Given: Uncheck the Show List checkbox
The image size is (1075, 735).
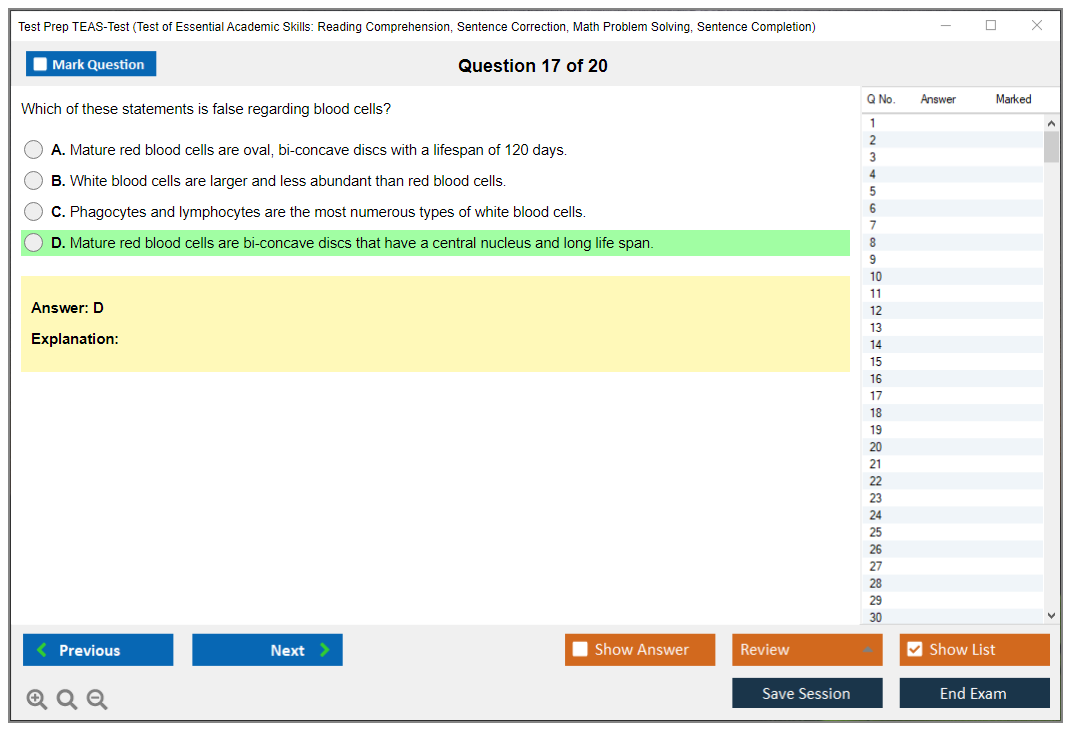Looking at the screenshot, I should tap(914, 650).
